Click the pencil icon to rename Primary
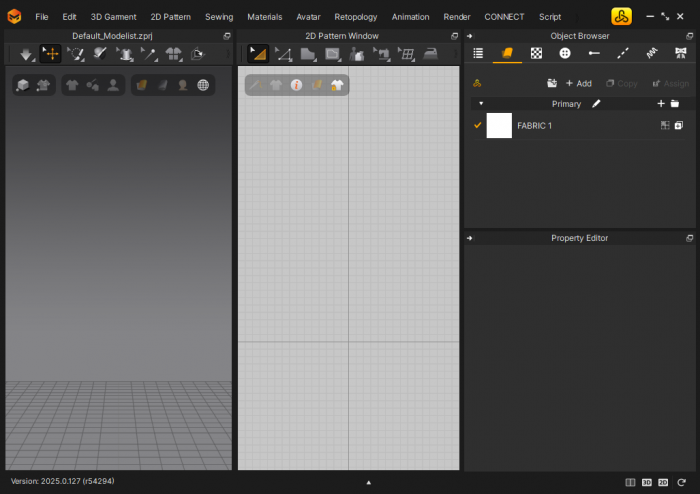Screen dimensions: 700x494 pyautogui.click(x=597, y=103)
